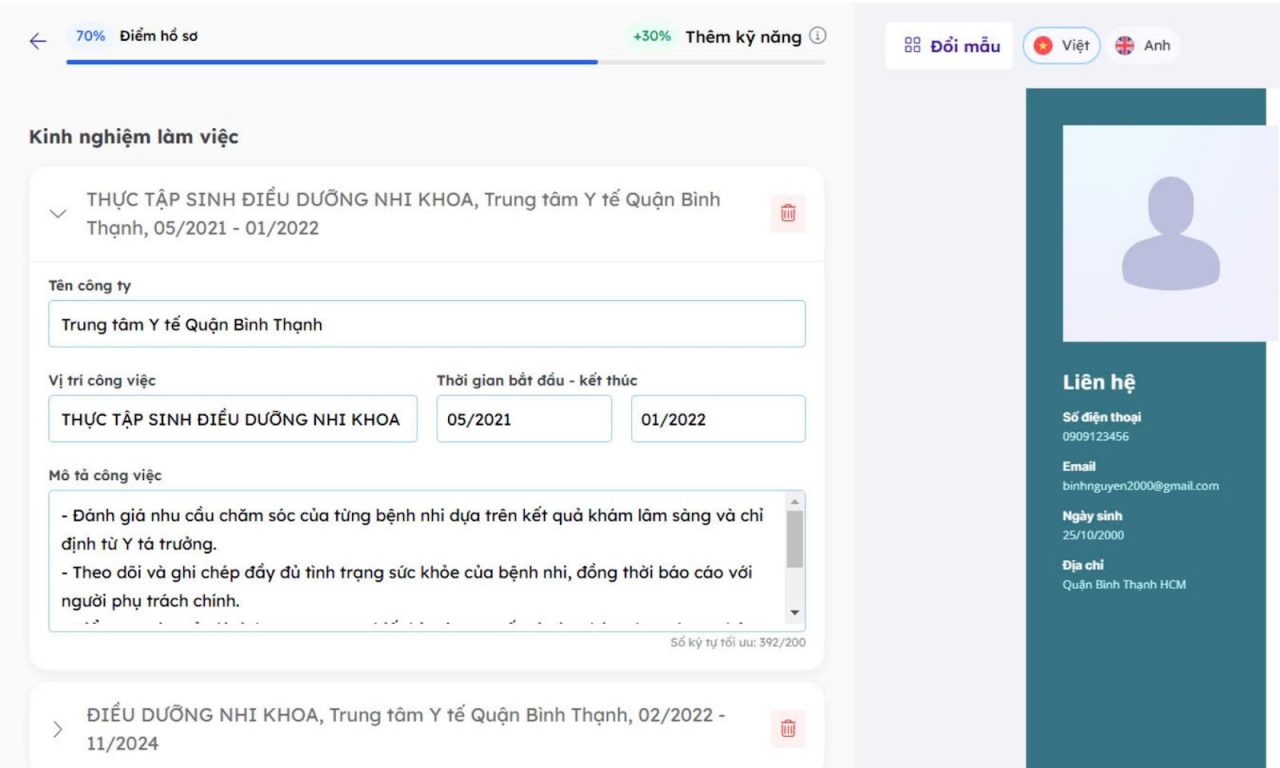Switch CV language to Anh
Image resolution: width=1280 pixels, height=768 pixels.
[x=1142, y=46]
